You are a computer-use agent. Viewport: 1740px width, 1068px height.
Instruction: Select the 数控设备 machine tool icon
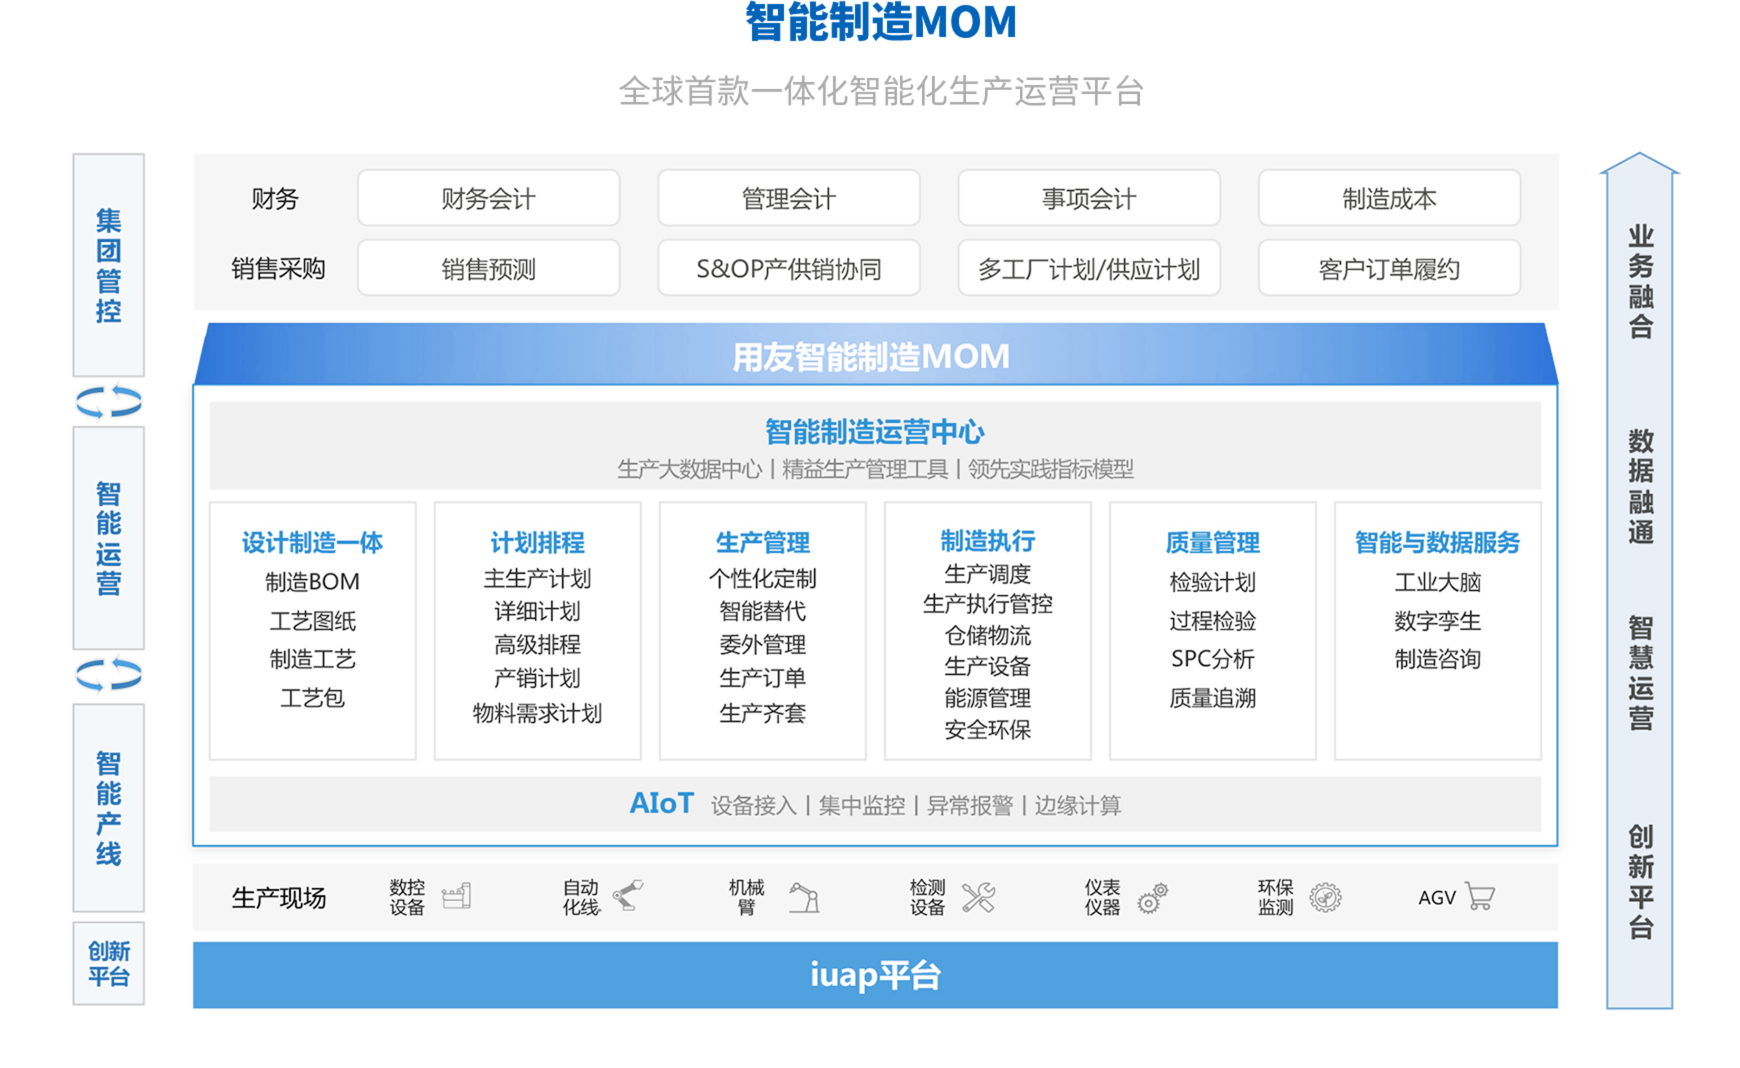pyautogui.click(x=458, y=897)
